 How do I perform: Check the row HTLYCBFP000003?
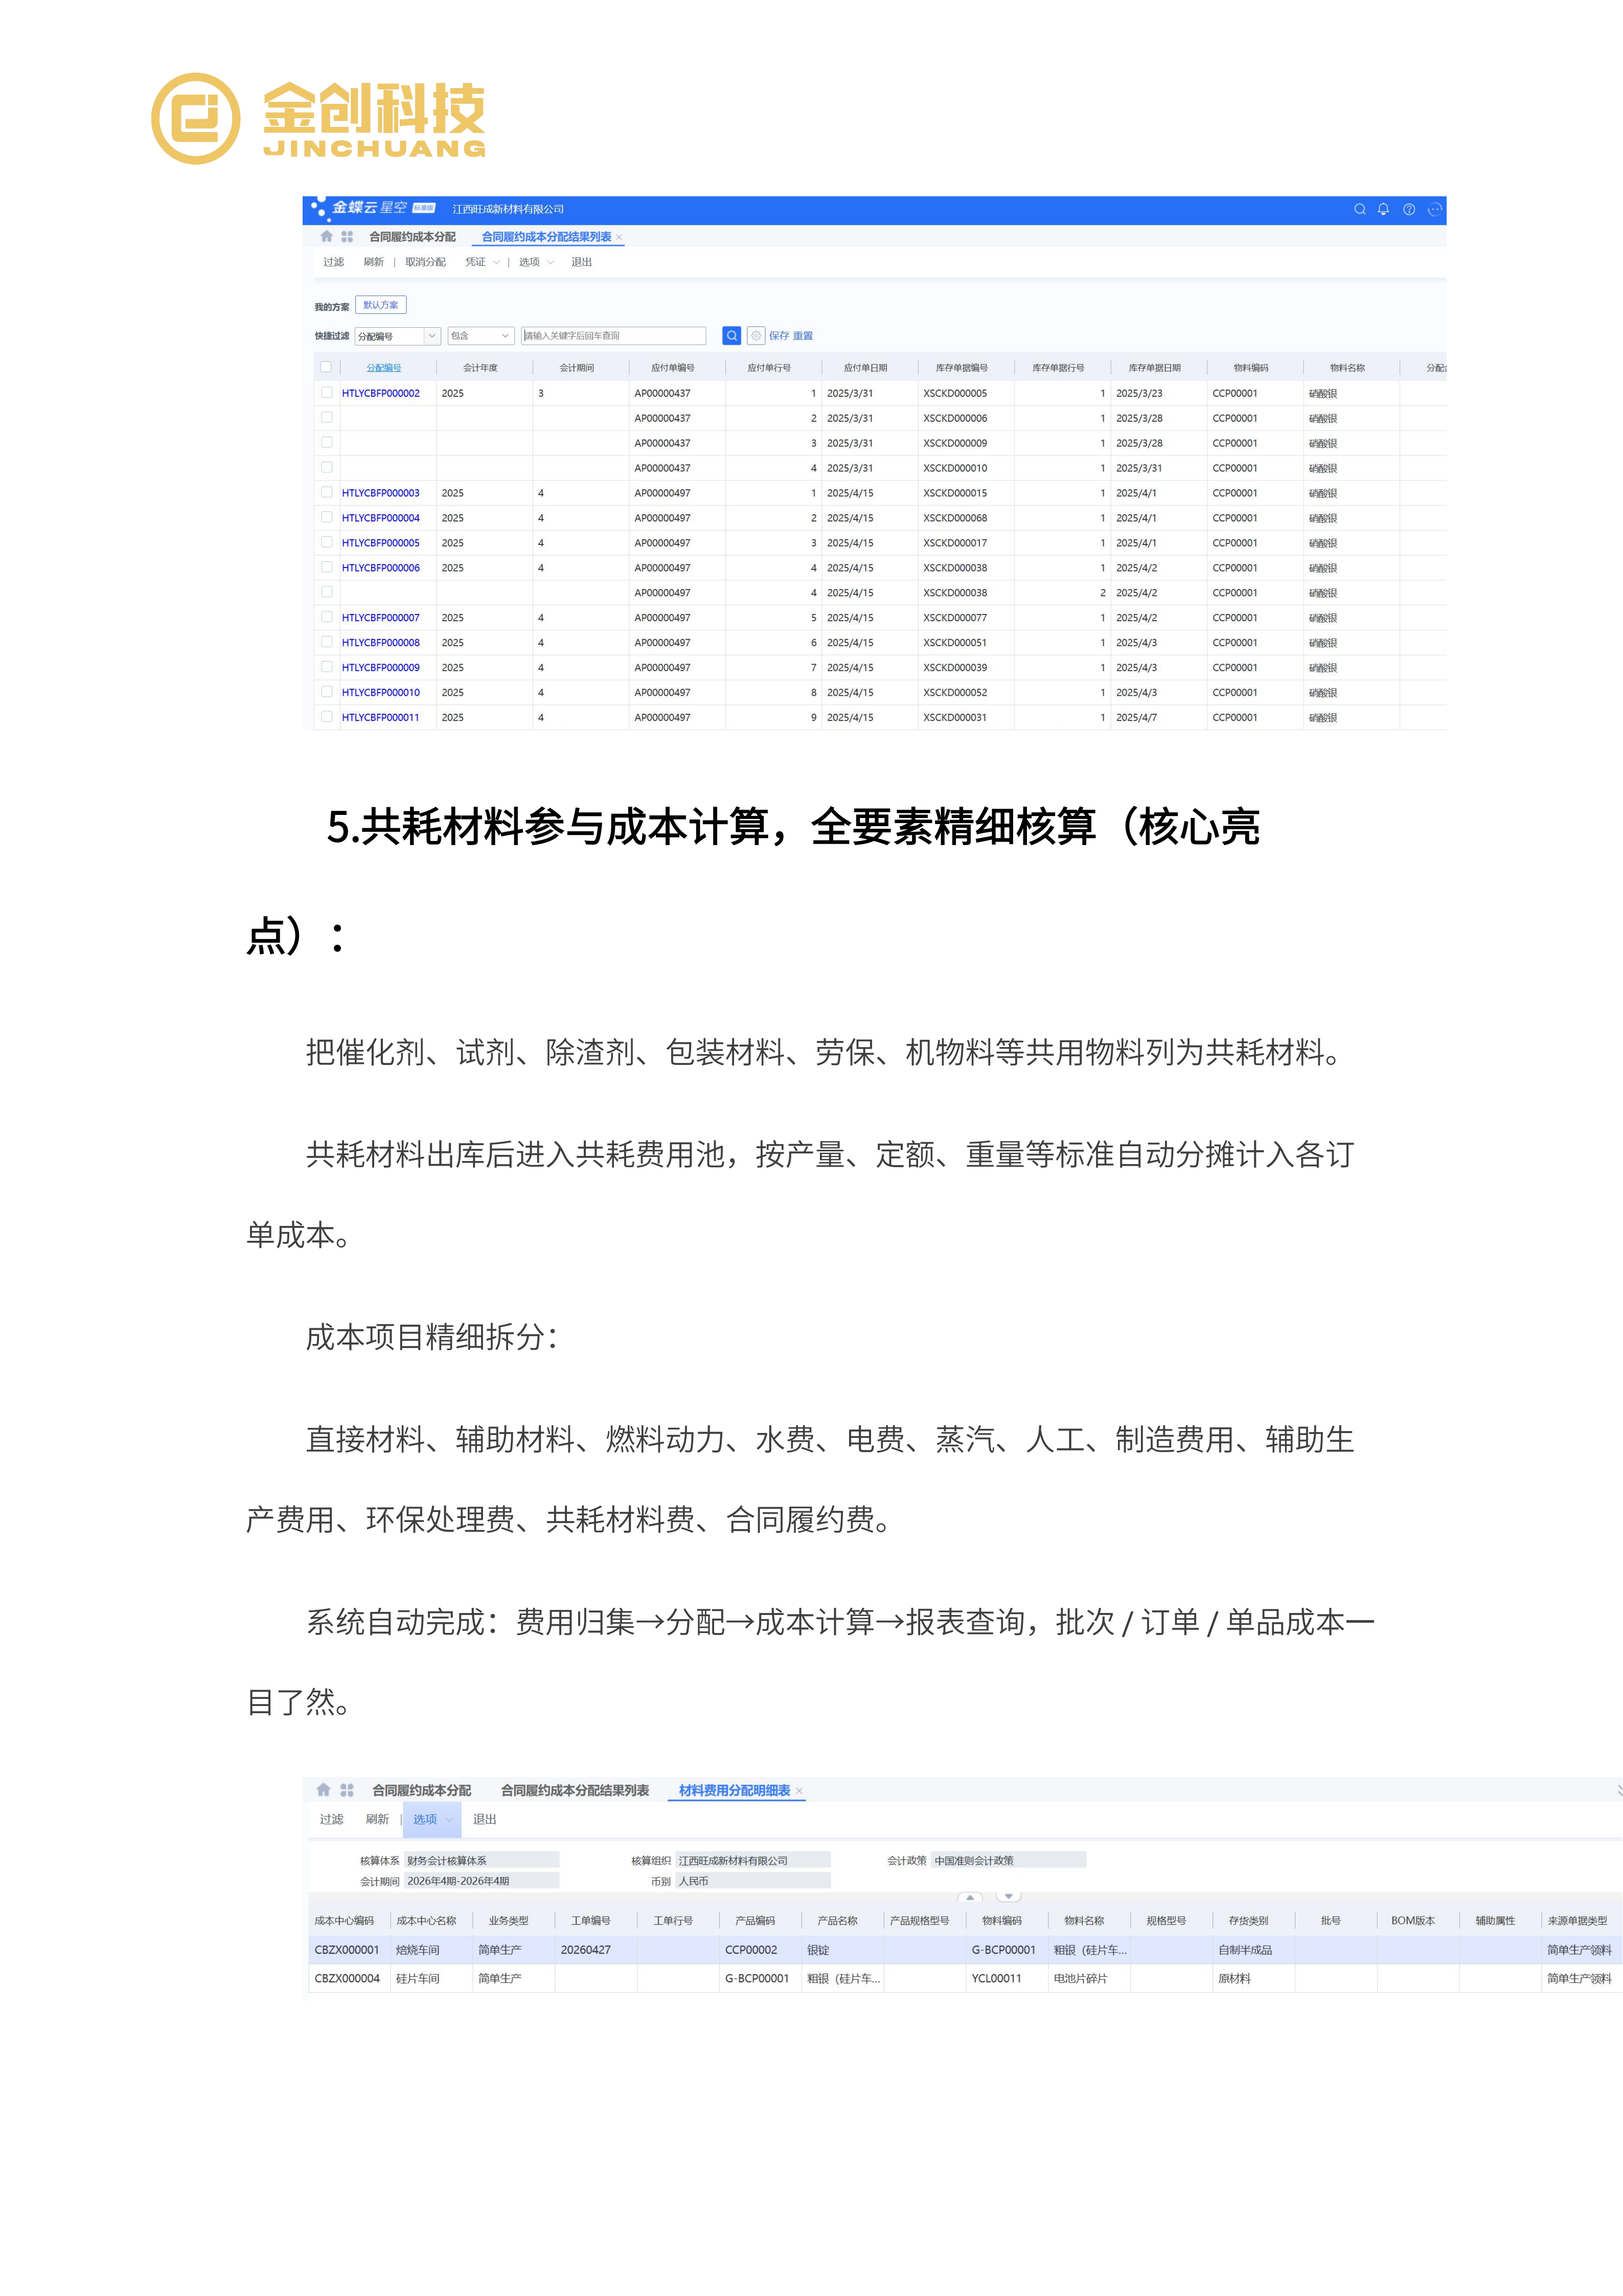pyautogui.click(x=326, y=492)
